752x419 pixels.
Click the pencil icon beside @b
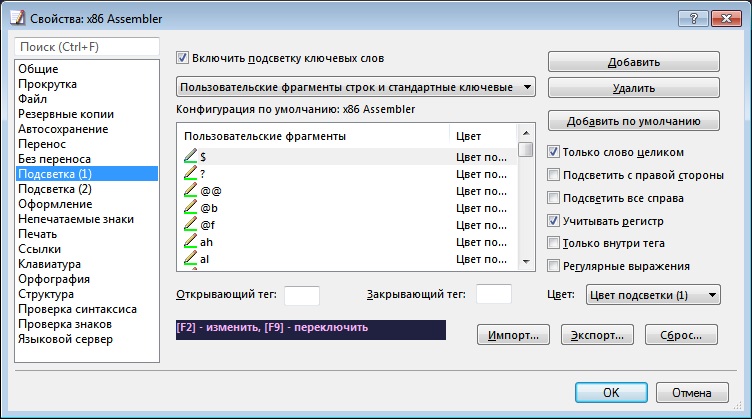pyautogui.click(x=190, y=207)
